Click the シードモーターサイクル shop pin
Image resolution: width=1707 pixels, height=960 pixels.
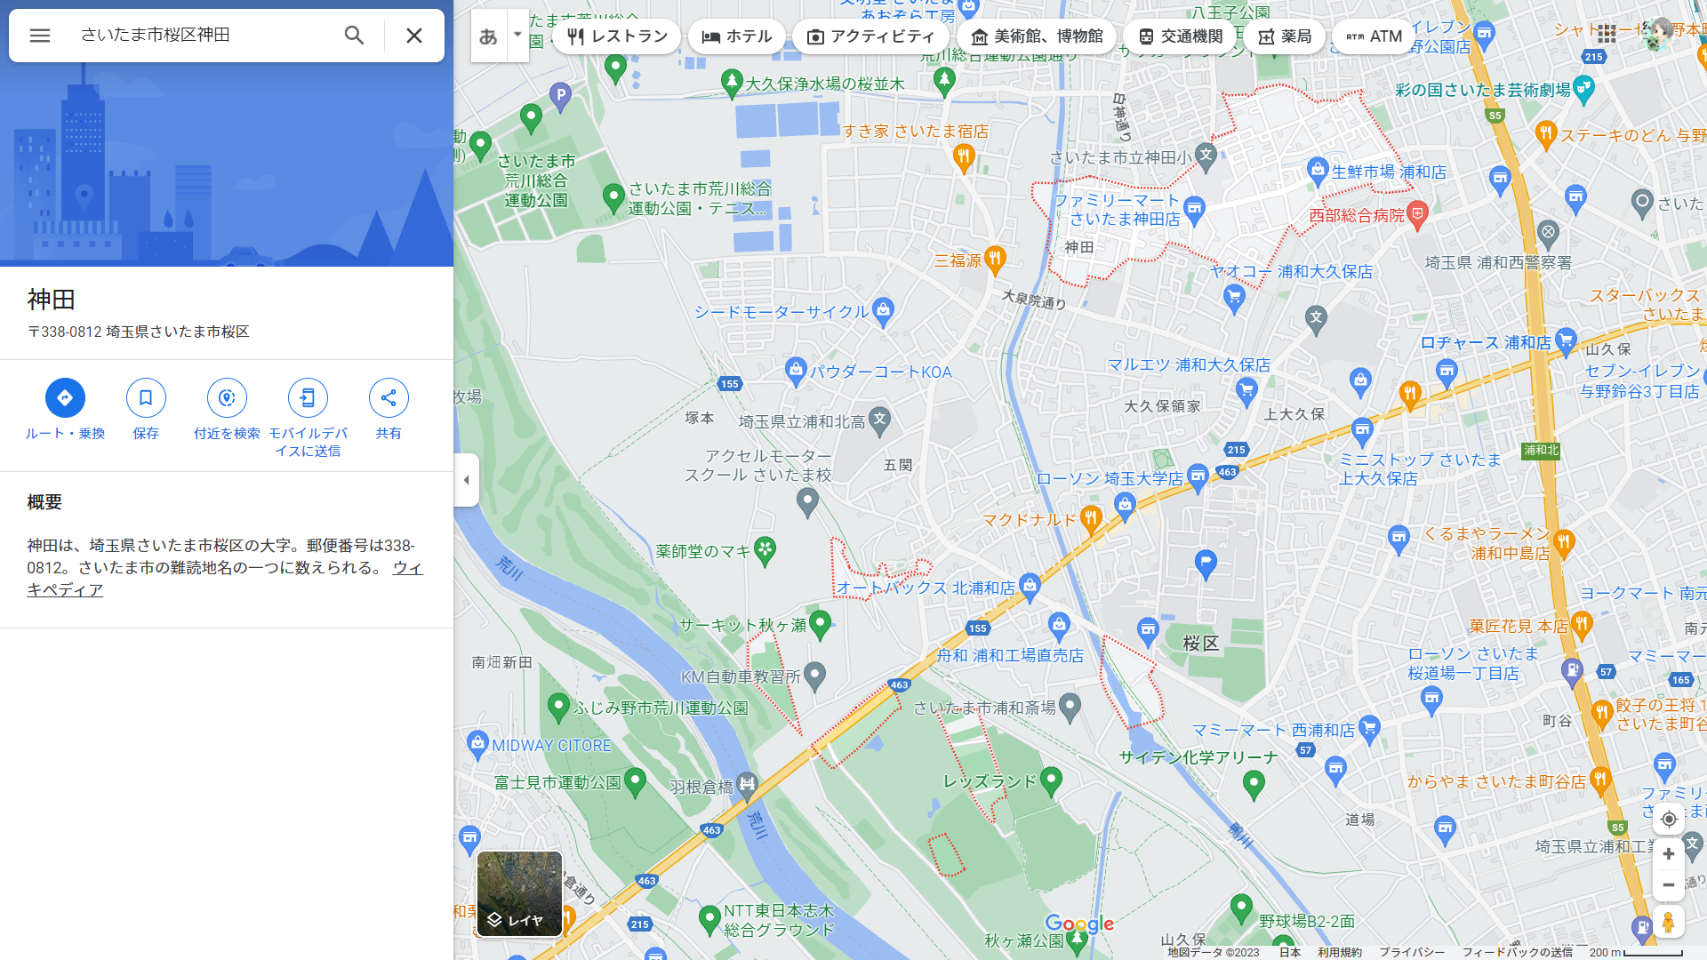[882, 311]
